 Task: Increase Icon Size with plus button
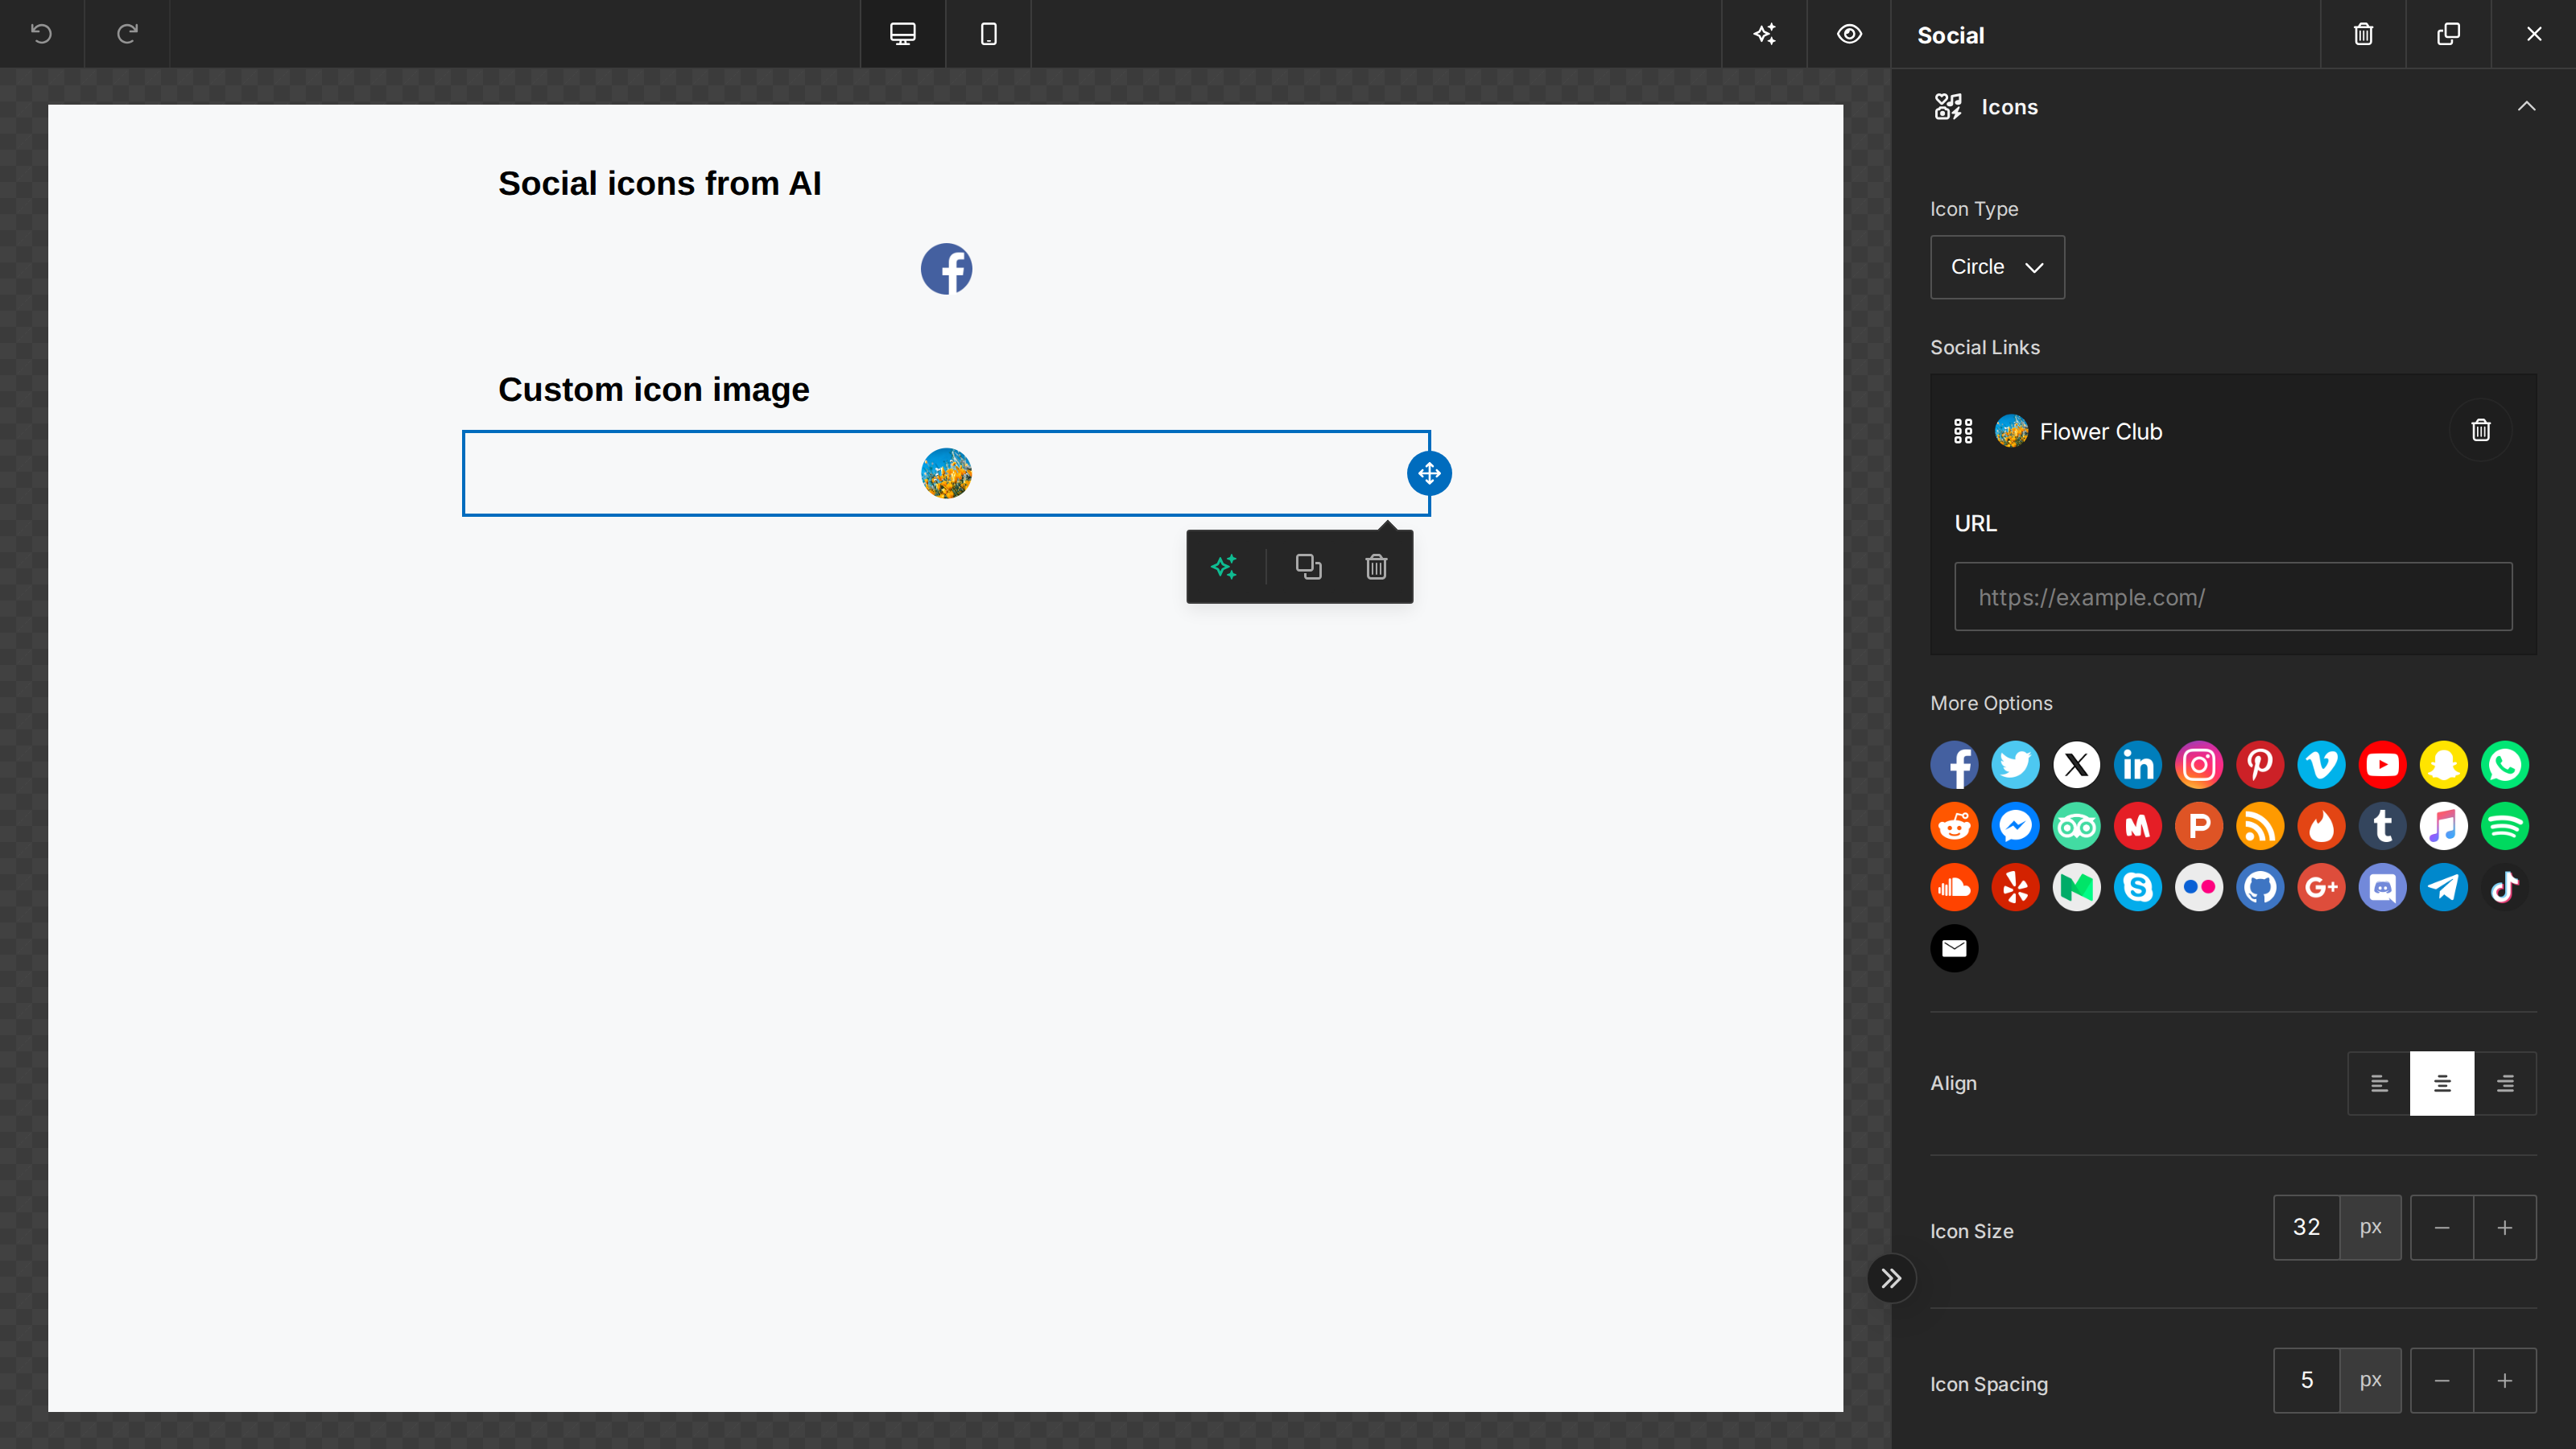(x=2505, y=1227)
